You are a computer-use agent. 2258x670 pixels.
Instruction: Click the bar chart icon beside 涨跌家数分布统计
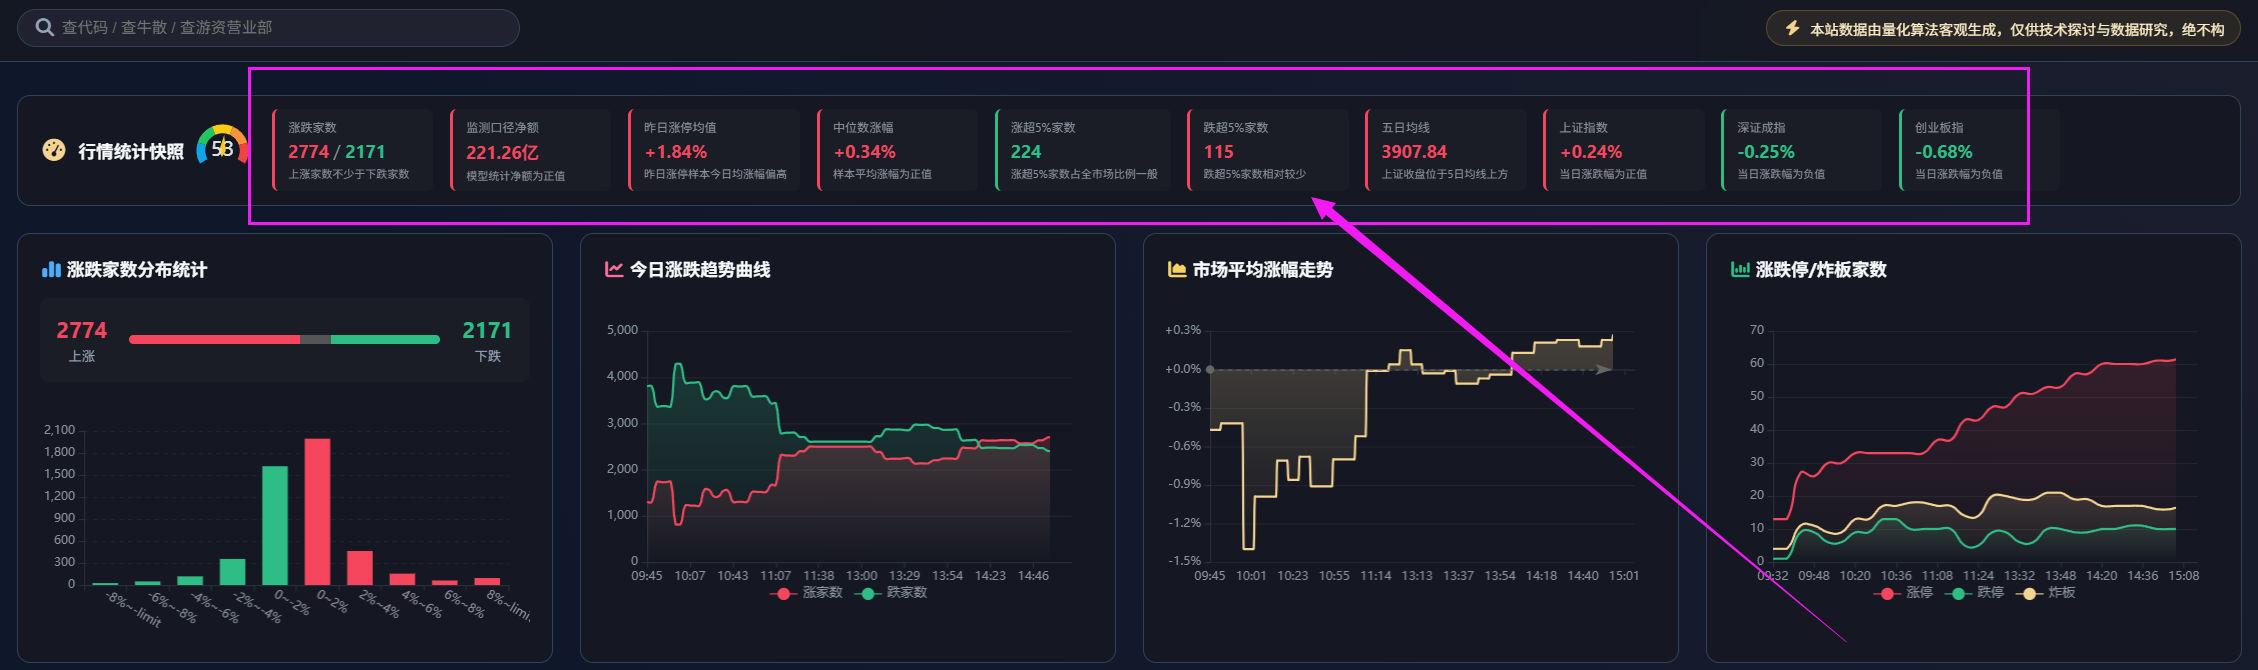pos(51,269)
